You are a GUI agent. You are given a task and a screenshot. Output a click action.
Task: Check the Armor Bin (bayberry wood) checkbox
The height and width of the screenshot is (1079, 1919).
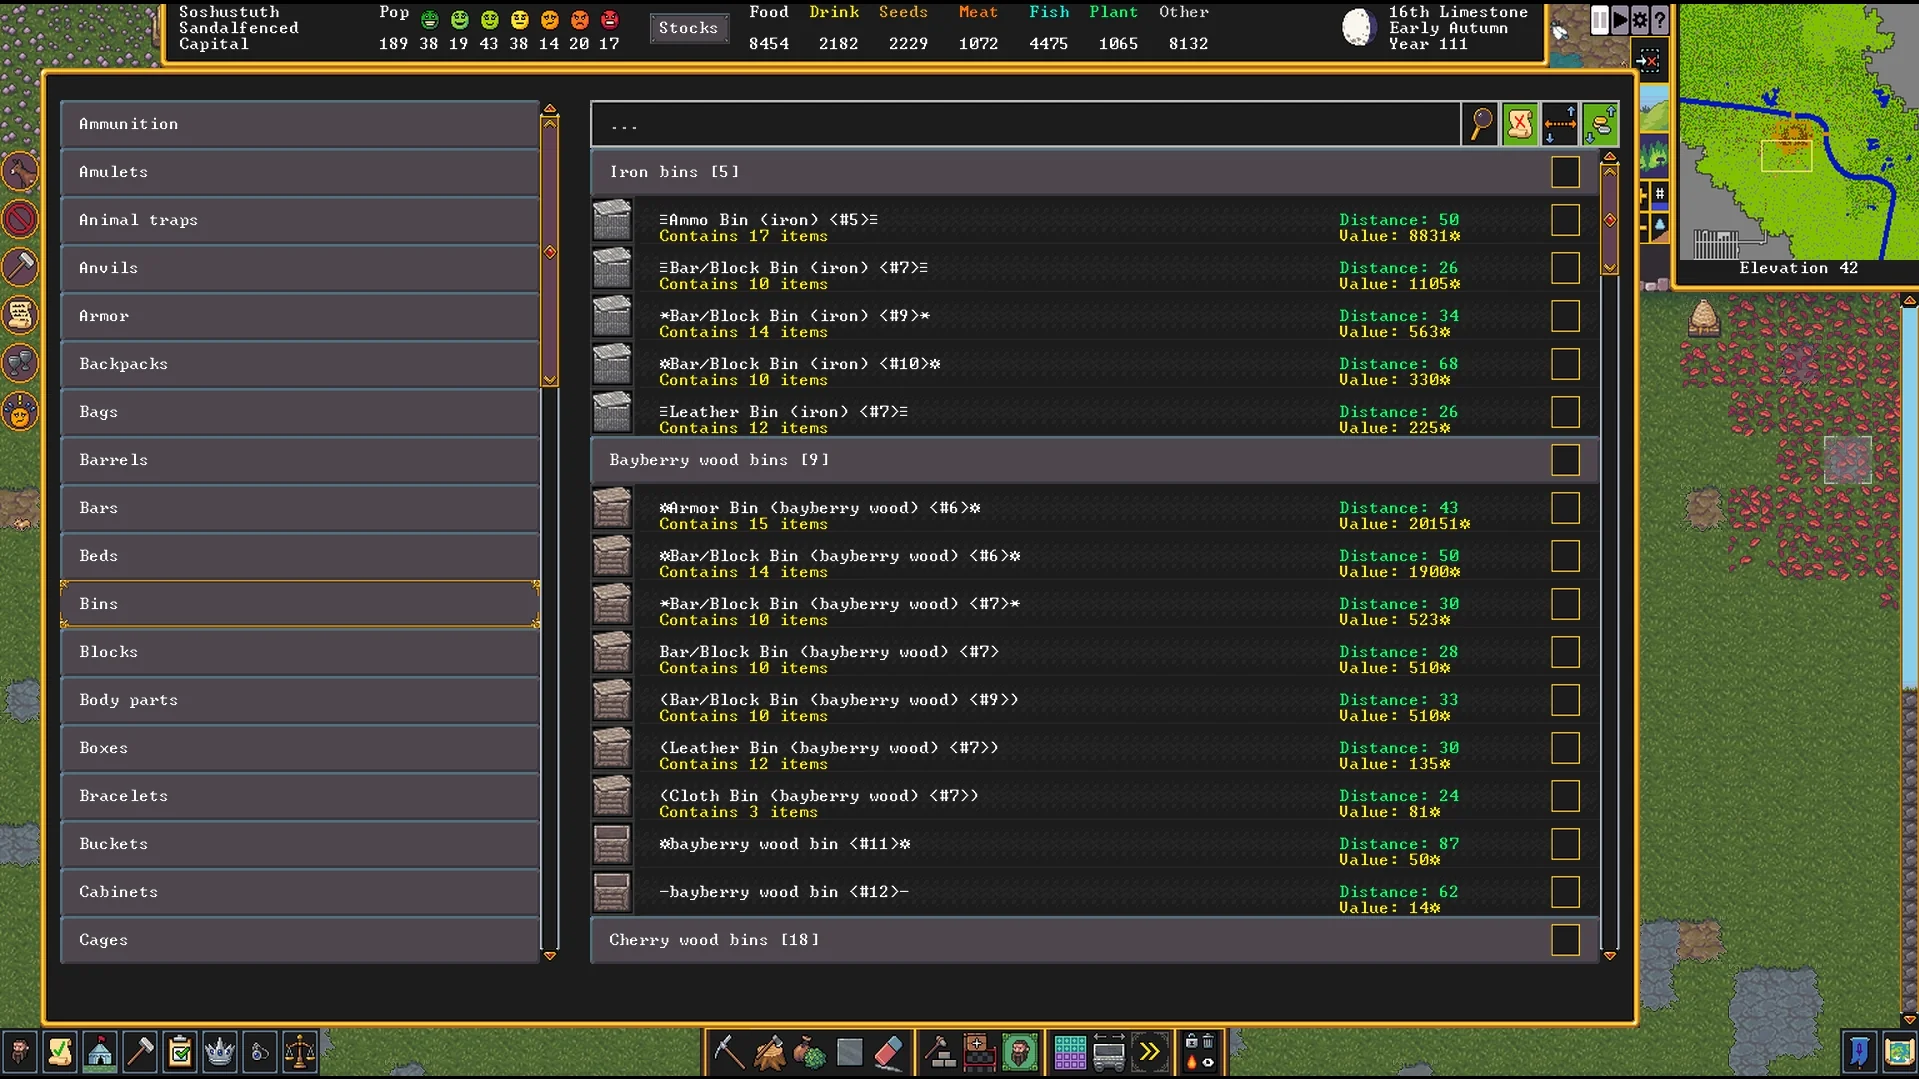pyautogui.click(x=1565, y=508)
